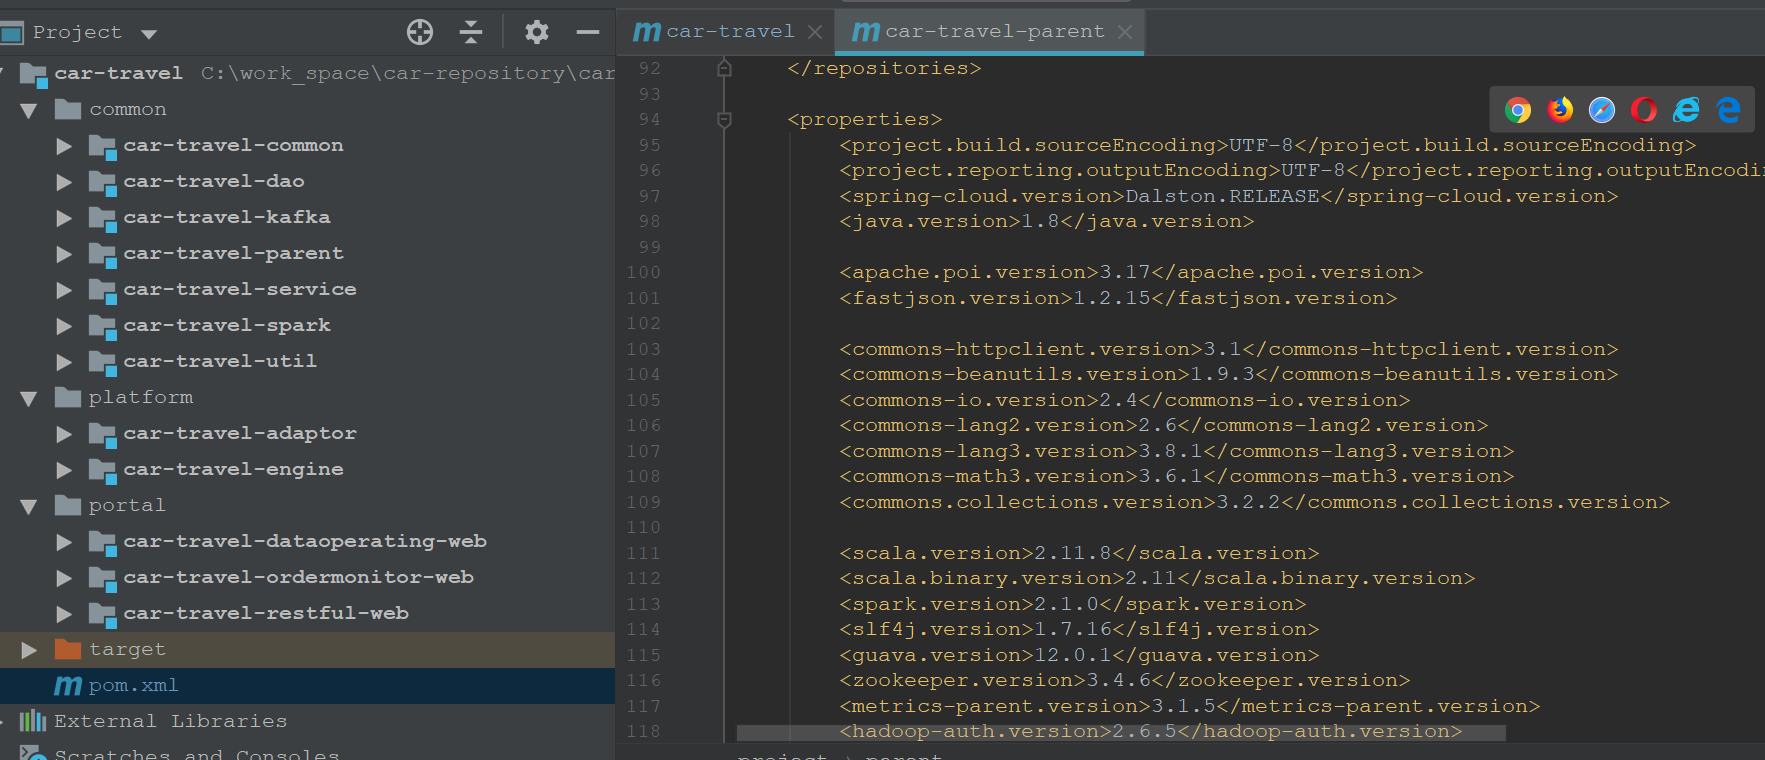1765x760 pixels.
Task: Click the fold marker at properties line 94
Action: pos(725,120)
